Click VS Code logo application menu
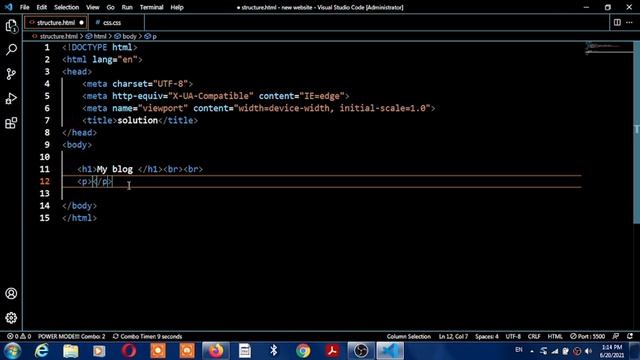Screen dimensions: 640x360 click(9, 7)
